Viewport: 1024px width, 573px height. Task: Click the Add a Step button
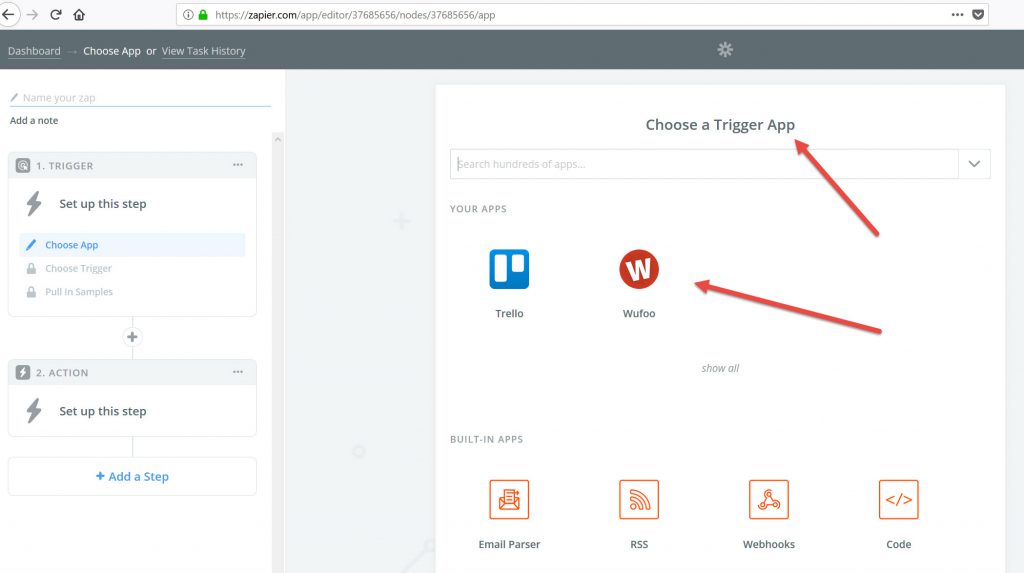tap(132, 477)
